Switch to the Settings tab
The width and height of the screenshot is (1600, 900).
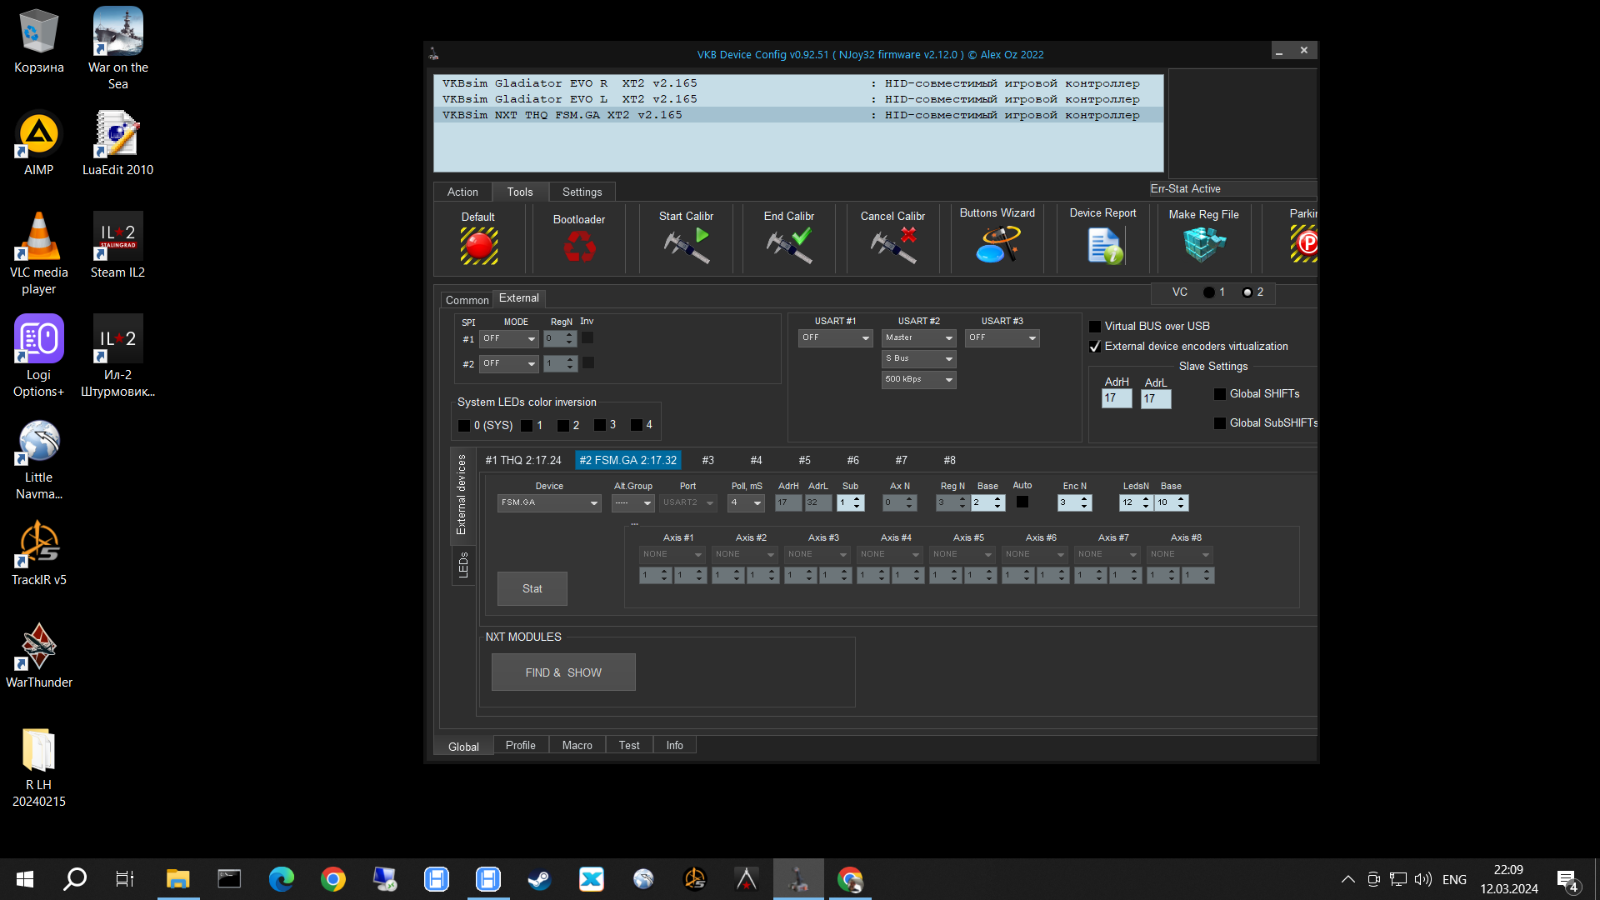click(x=582, y=192)
